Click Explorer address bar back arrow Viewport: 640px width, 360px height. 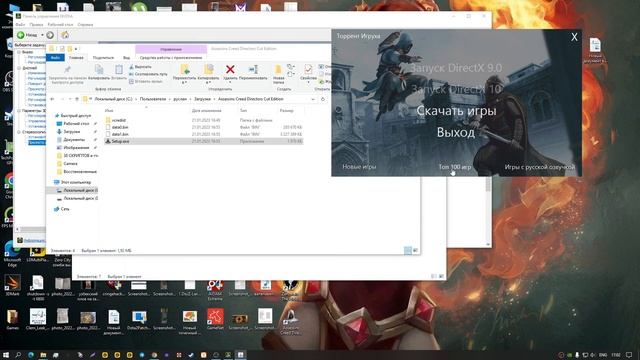coord(52,99)
